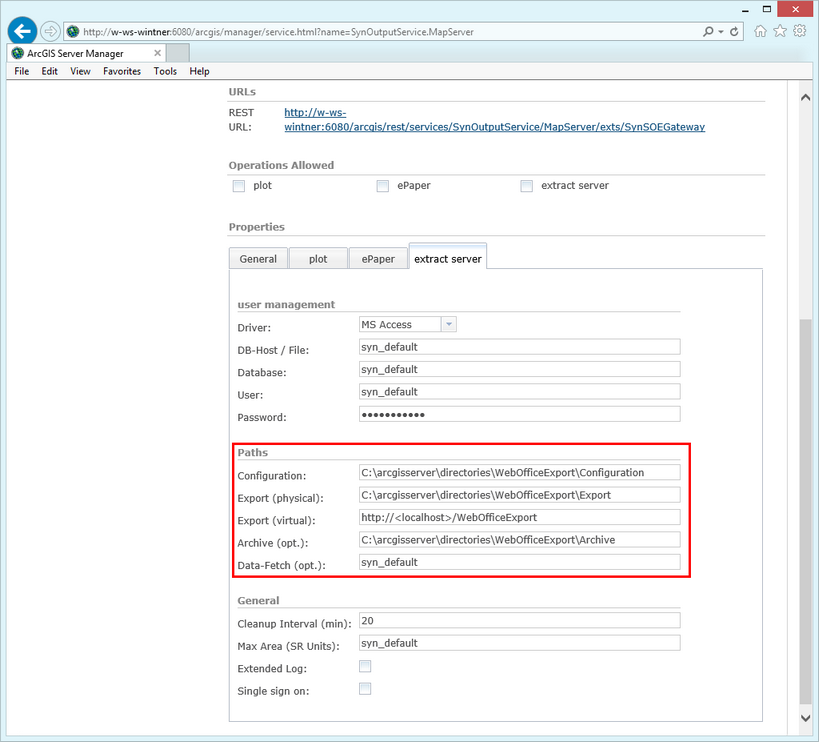The height and width of the screenshot is (742, 819).
Task: Open the Driver dropdown showing MS Access
Action: tap(448, 323)
